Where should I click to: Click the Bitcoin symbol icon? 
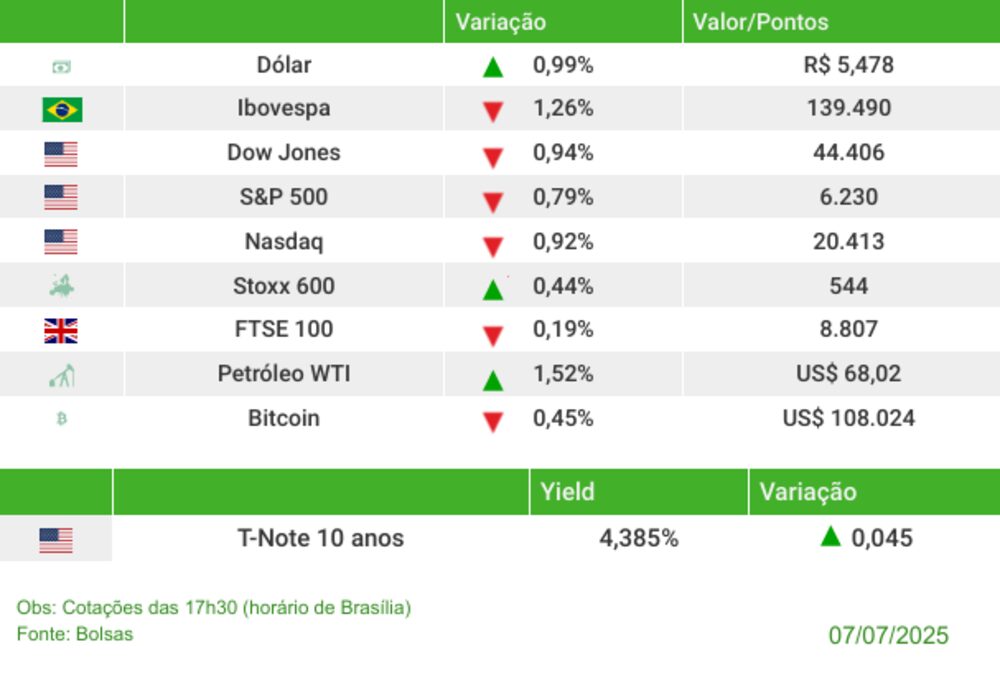click(x=62, y=420)
